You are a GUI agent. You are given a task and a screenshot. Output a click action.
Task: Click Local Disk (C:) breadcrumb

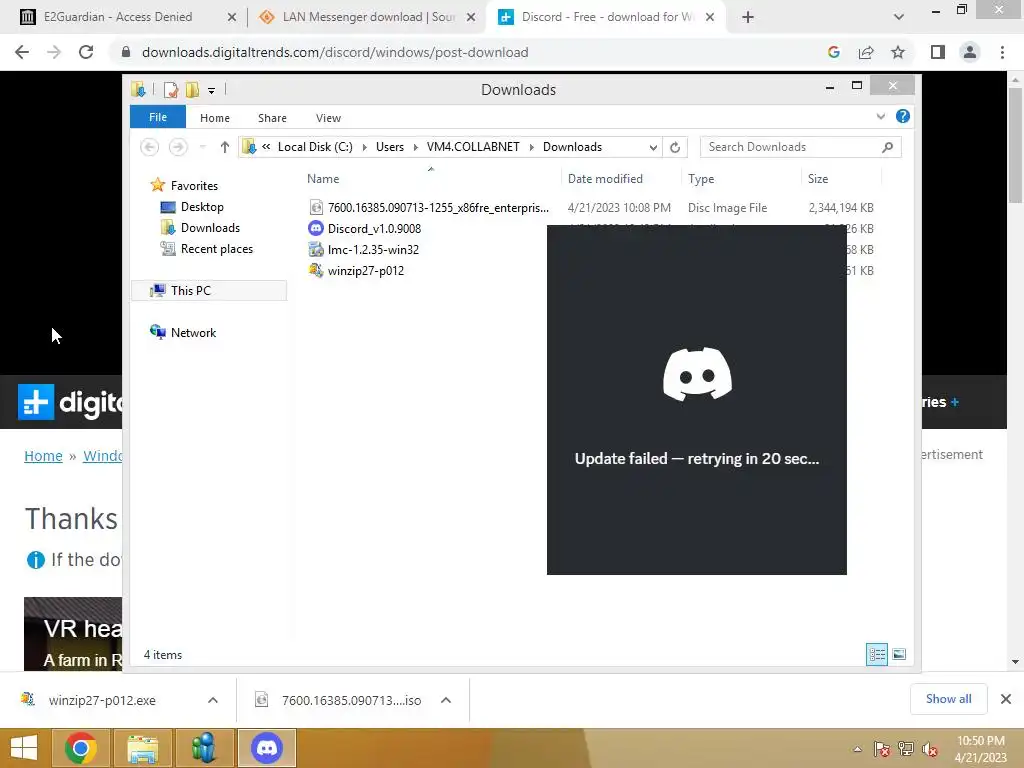click(x=315, y=147)
